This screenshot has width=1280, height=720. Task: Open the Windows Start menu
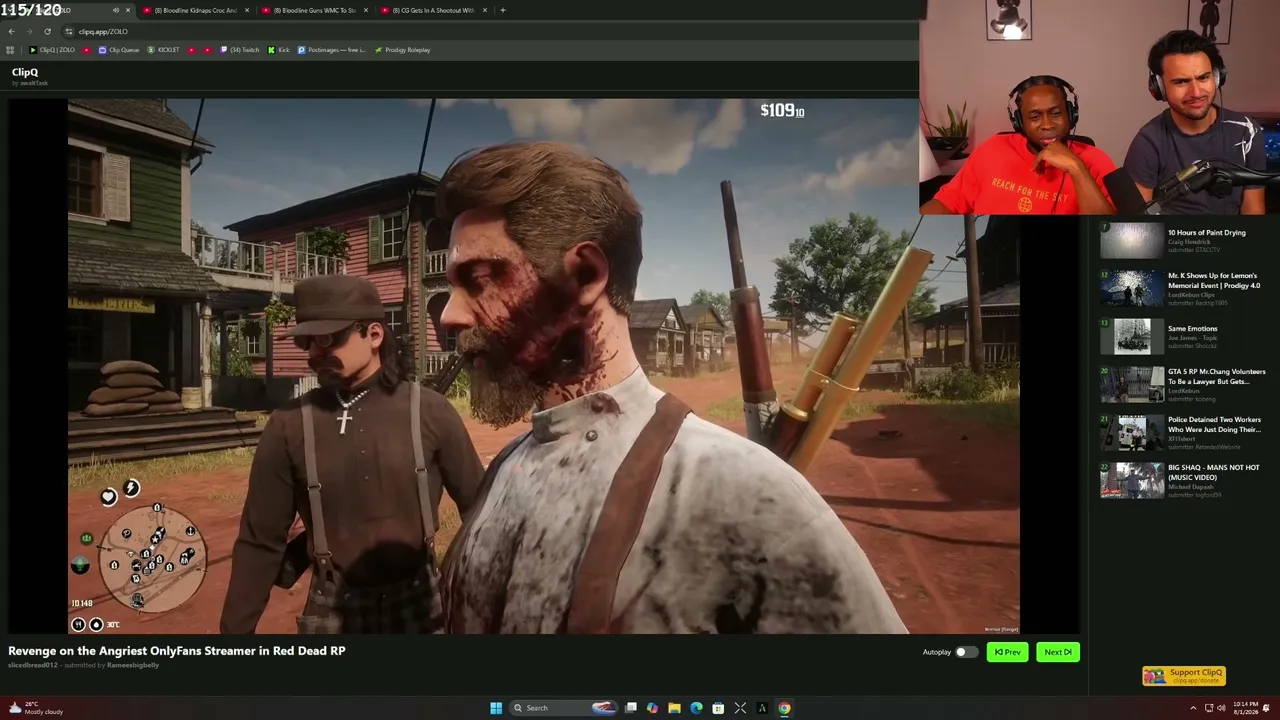(x=496, y=708)
